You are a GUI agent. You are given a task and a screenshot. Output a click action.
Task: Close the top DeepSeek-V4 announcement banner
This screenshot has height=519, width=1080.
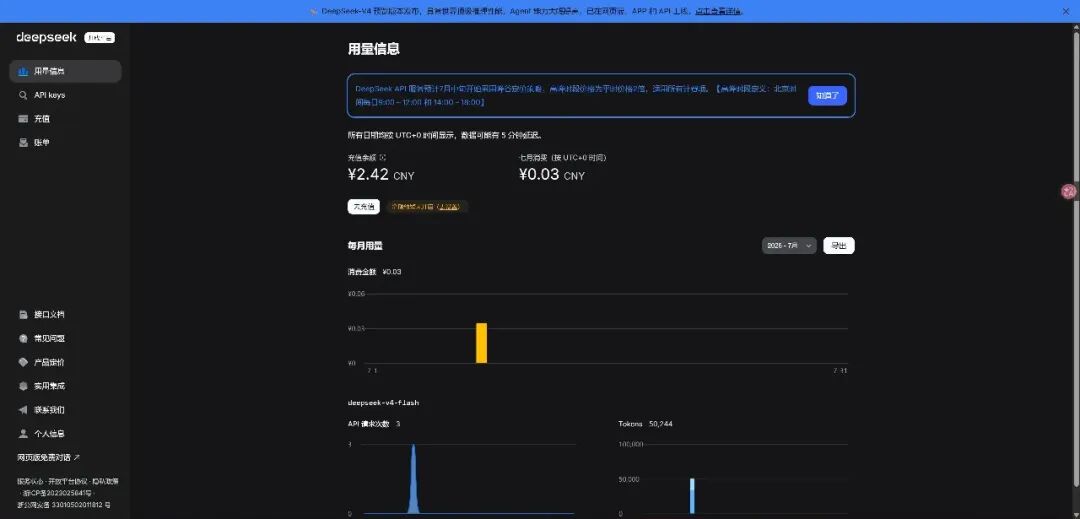coord(1066,11)
